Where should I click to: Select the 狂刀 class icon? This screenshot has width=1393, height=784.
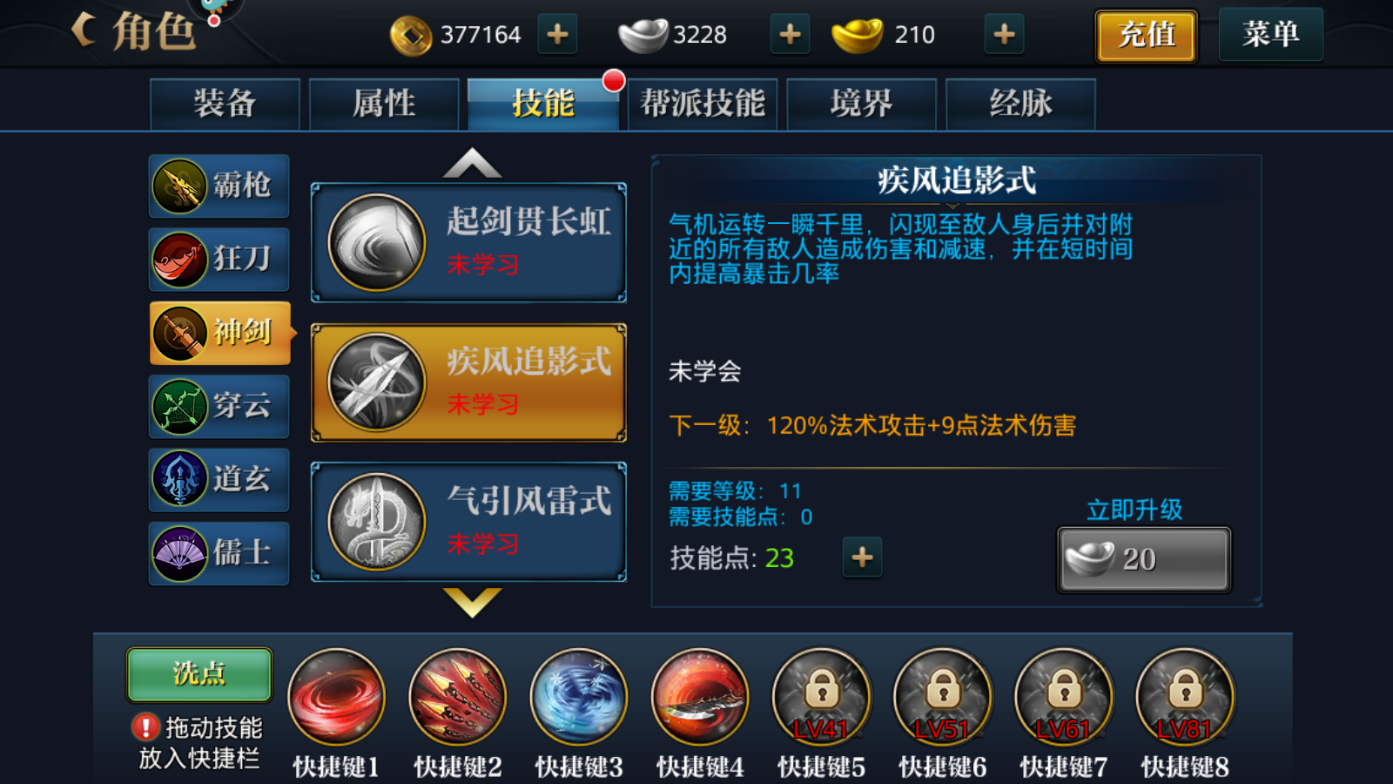coord(219,259)
